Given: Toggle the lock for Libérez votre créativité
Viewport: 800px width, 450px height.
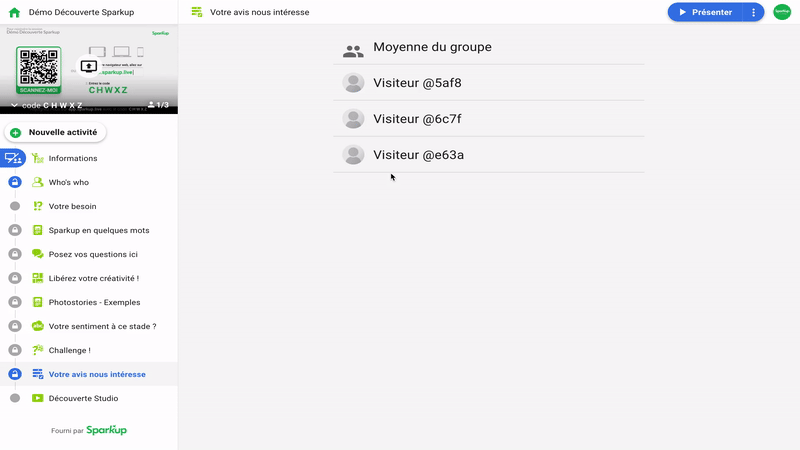Looking at the screenshot, I should click(x=15, y=278).
